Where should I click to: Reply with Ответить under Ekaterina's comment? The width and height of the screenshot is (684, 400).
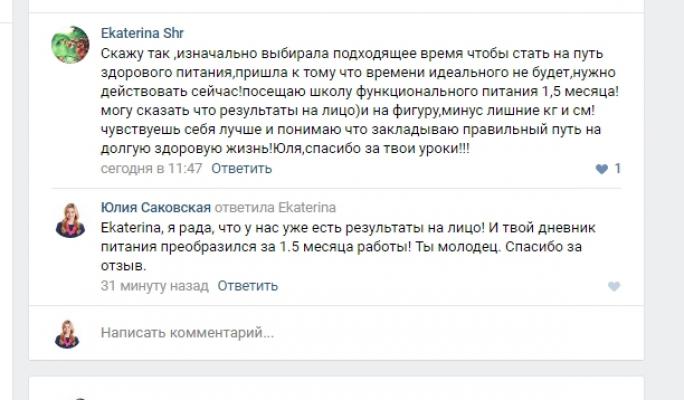pyautogui.click(x=234, y=168)
